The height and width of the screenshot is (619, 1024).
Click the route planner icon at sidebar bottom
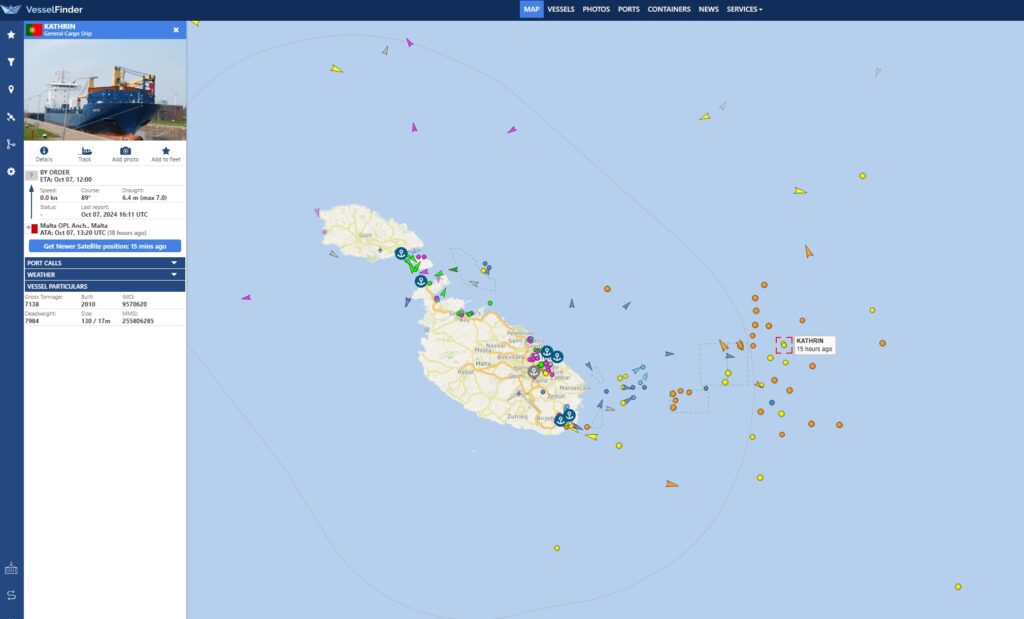(x=11, y=595)
